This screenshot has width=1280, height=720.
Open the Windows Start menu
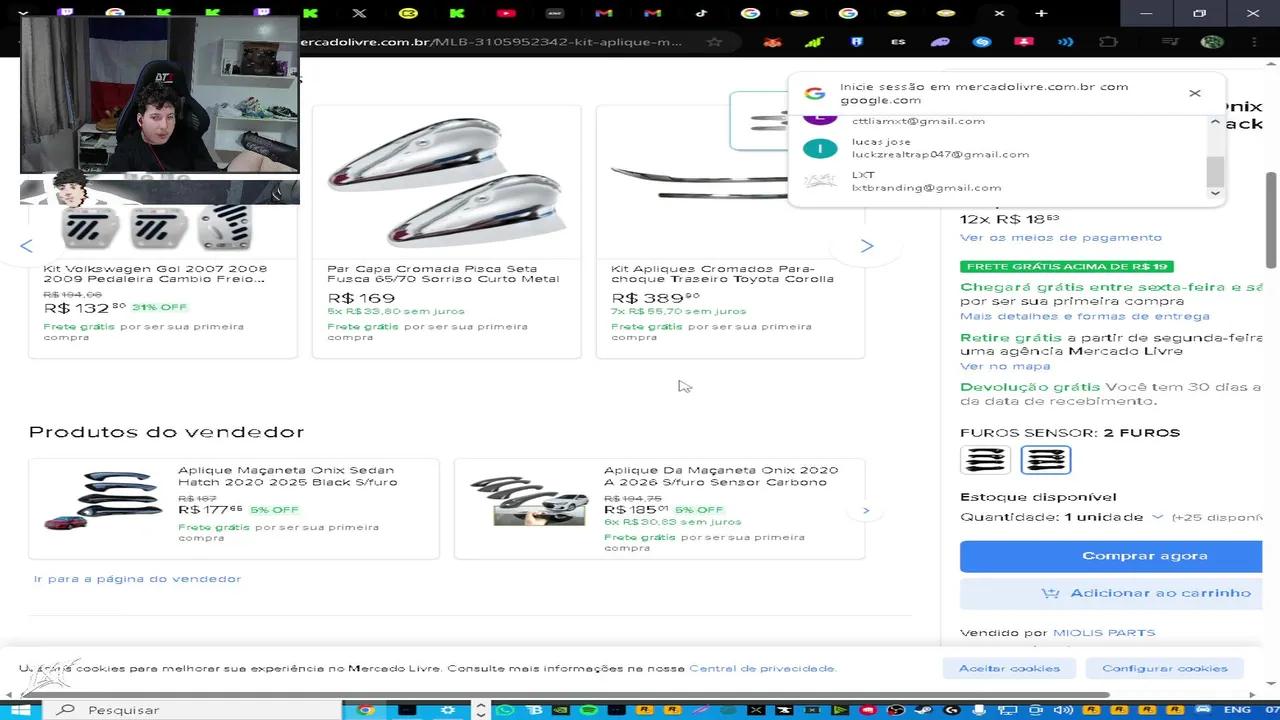(x=20, y=709)
